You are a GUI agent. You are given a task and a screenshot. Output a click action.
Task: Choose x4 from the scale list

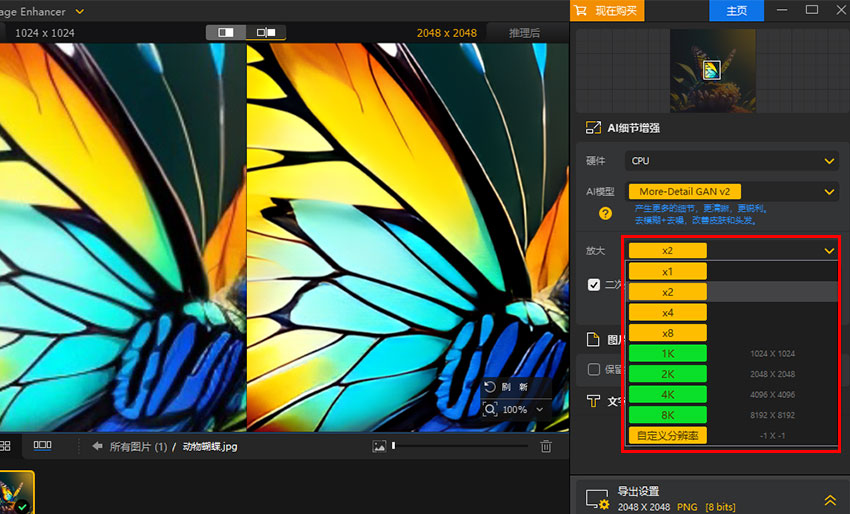tap(668, 313)
